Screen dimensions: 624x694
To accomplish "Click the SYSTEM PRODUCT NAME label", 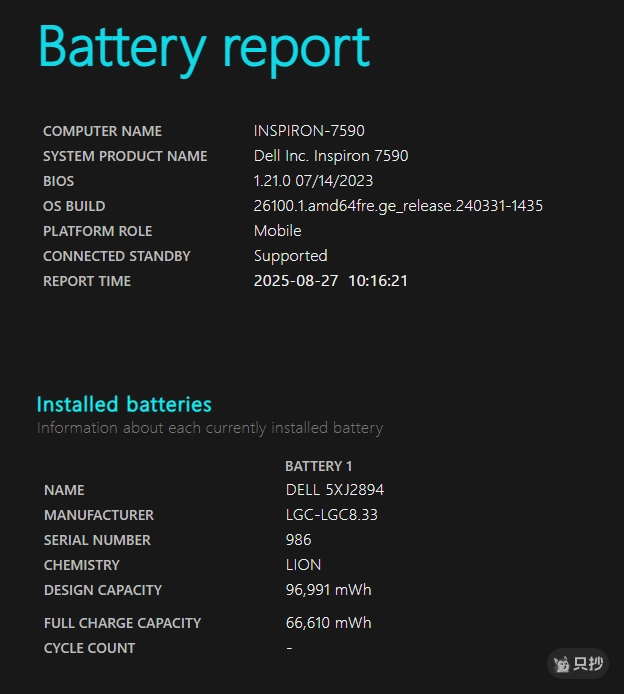I will (125, 156).
